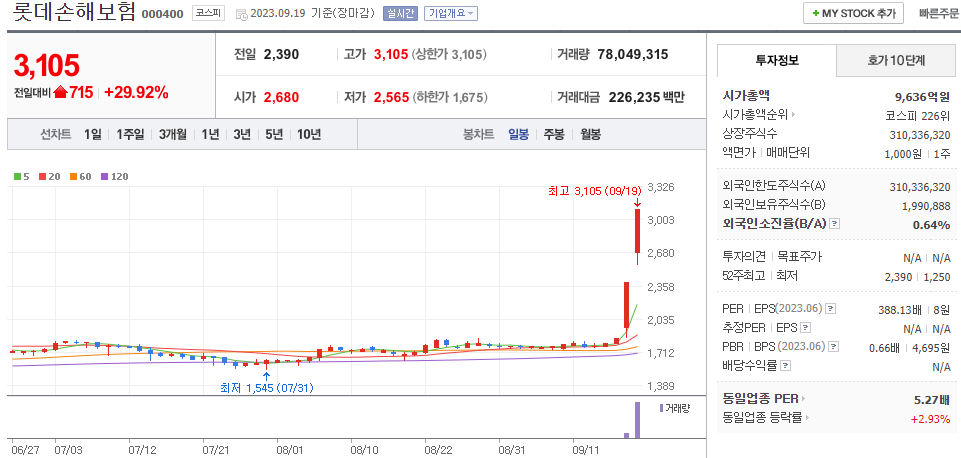Click the orange 60-day moving average swatch
Viewport: 961px width, 458px height.
click(73, 177)
